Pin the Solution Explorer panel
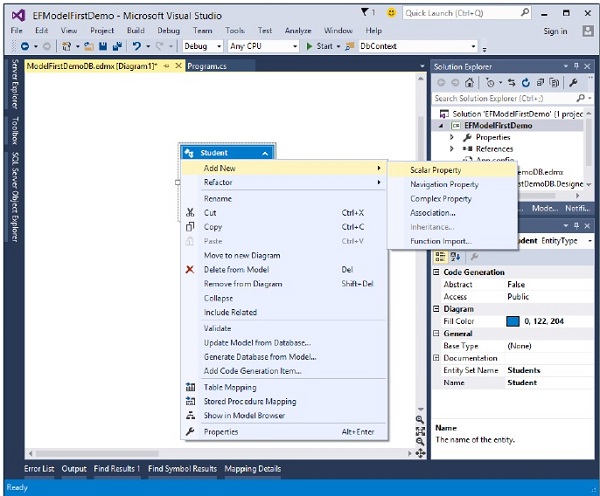Screen dimensions: 600x496 576,66
